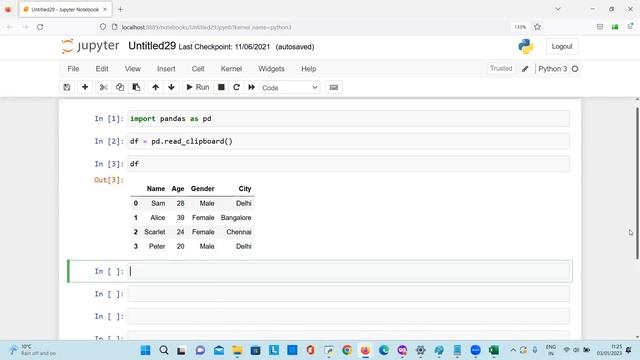Image resolution: width=640 pixels, height=360 pixels.
Task: Restart kernel and run all cells
Action: coord(251,87)
